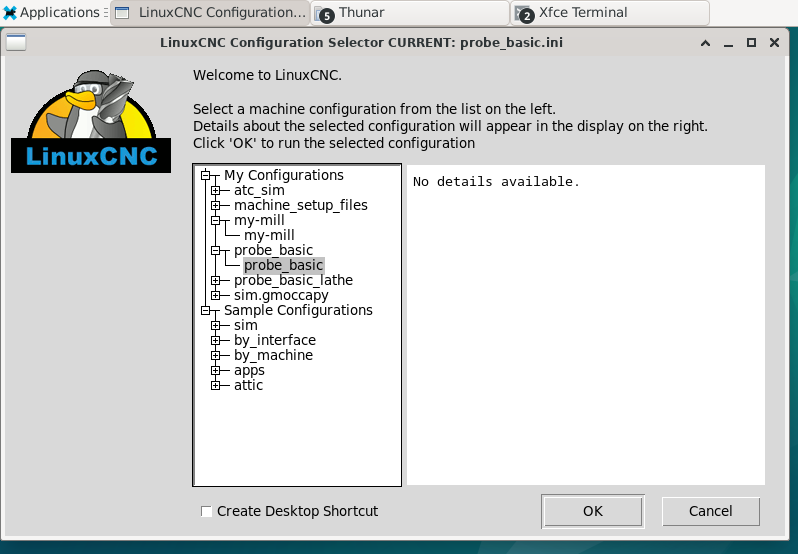Close the Configuration Selector window
798x554 pixels.
pyautogui.click(x=774, y=43)
